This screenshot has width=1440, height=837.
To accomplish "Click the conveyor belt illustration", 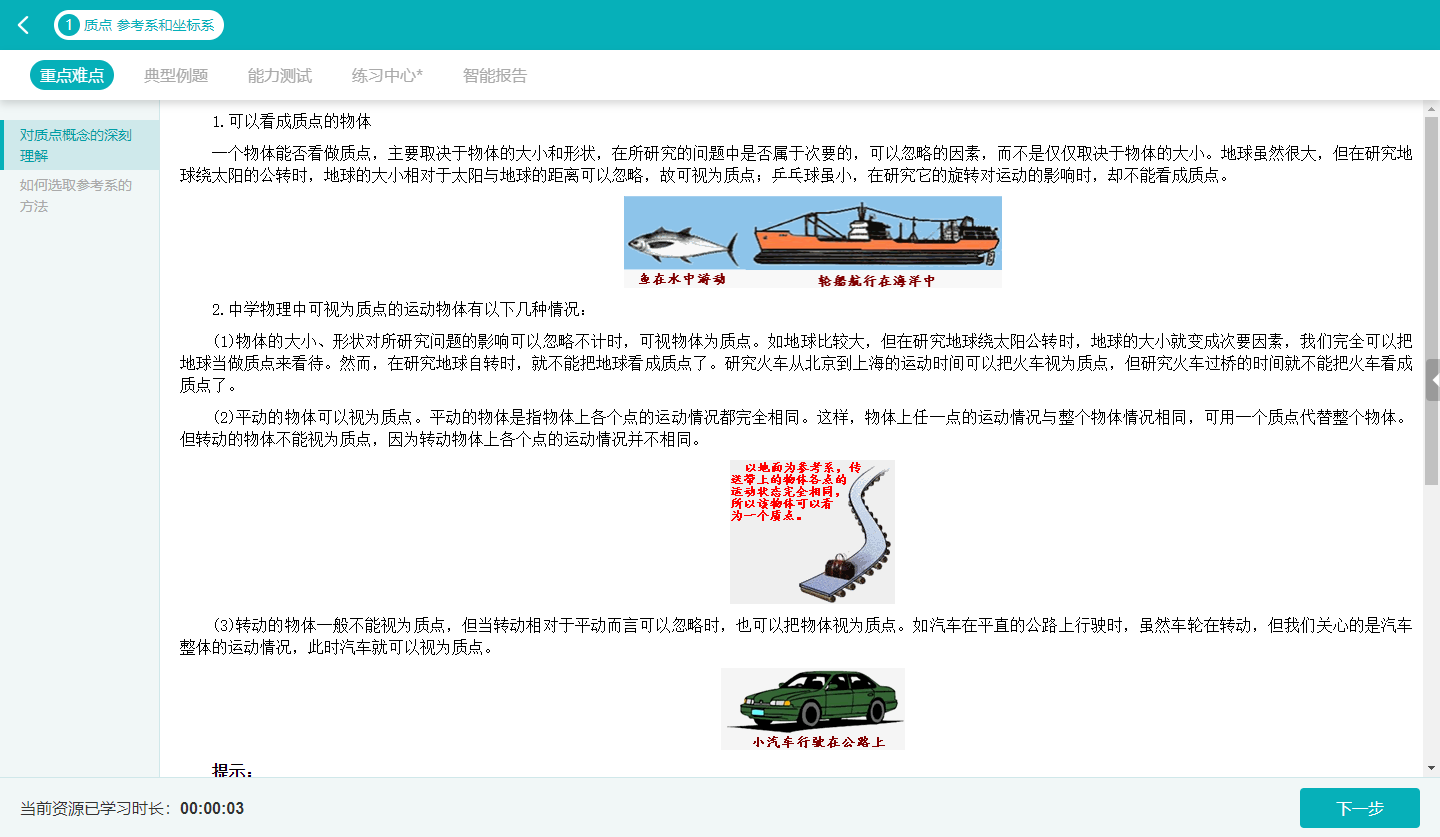I will click(x=812, y=531).
